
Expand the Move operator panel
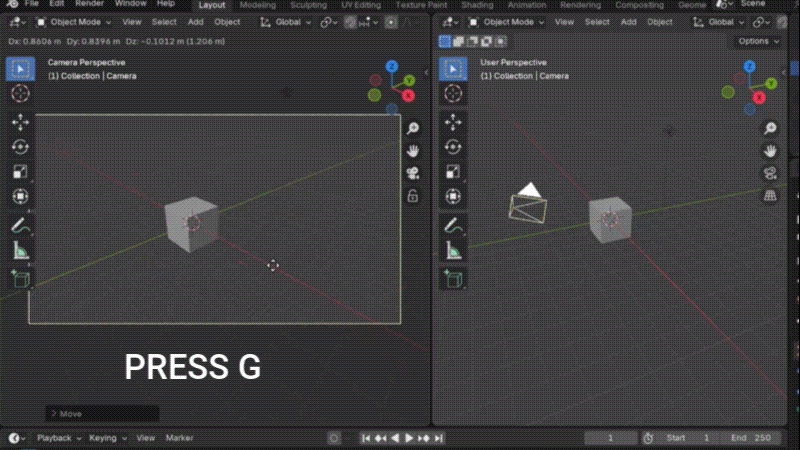(102, 414)
